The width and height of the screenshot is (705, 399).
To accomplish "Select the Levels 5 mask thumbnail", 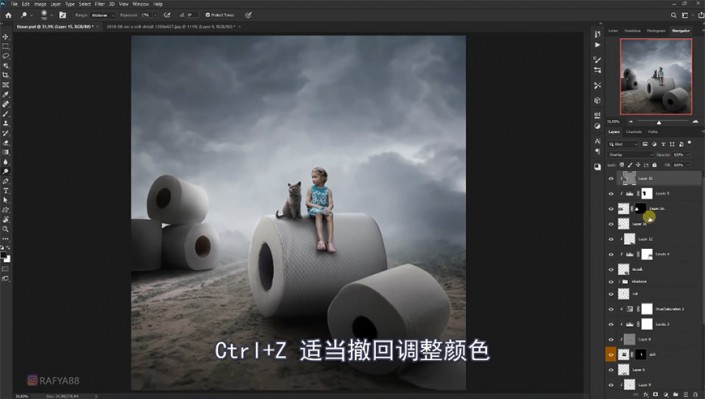I will [647, 194].
